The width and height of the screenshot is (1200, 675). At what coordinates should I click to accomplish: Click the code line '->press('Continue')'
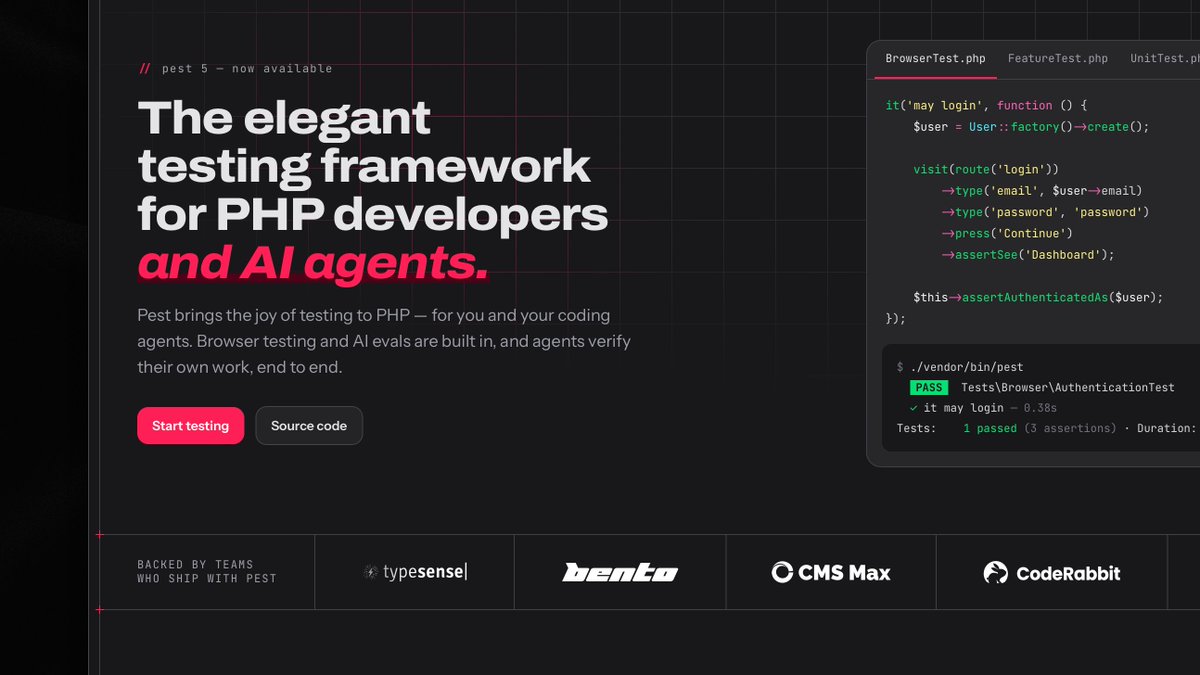(x=1006, y=233)
